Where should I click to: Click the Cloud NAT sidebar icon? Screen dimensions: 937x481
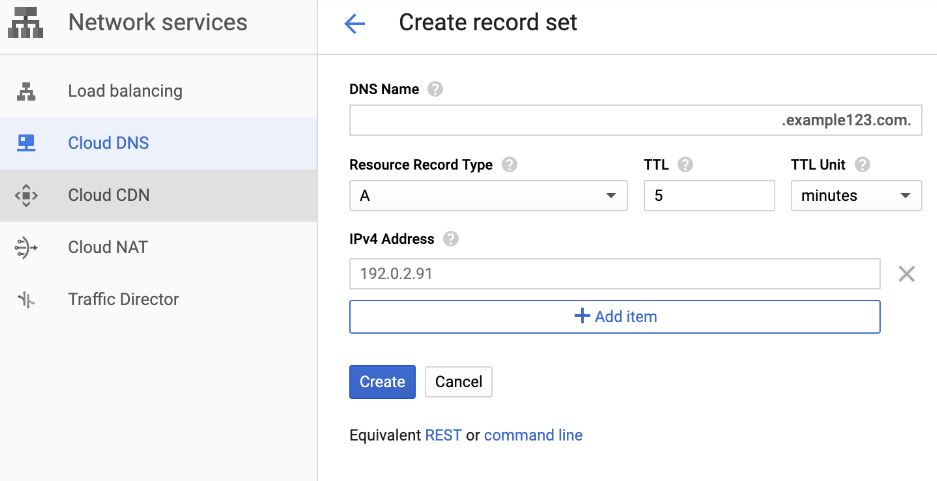point(26,247)
